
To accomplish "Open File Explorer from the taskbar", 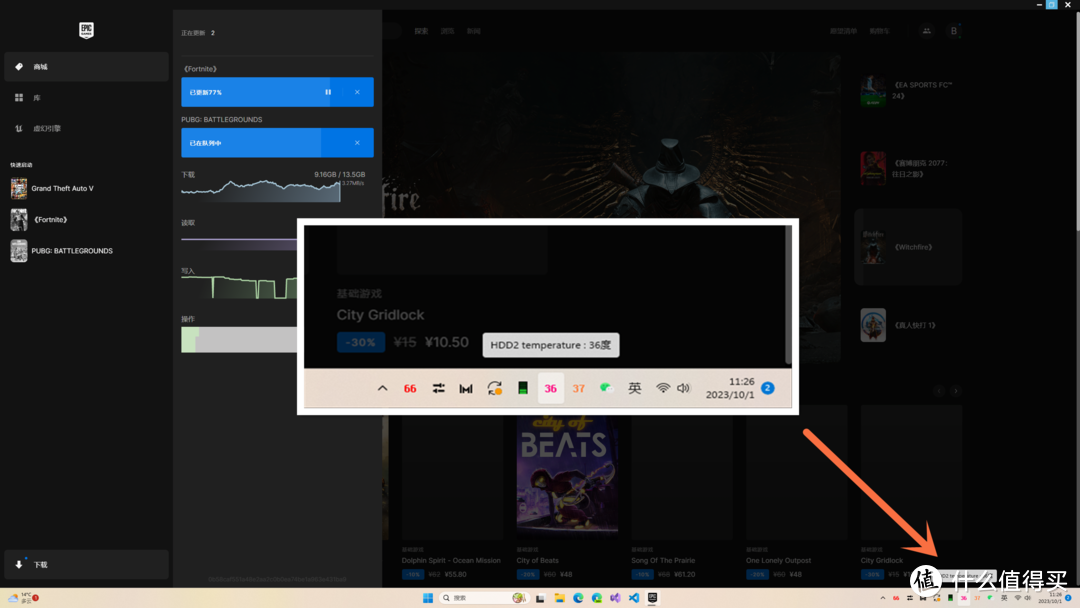I will pos(559,598).
